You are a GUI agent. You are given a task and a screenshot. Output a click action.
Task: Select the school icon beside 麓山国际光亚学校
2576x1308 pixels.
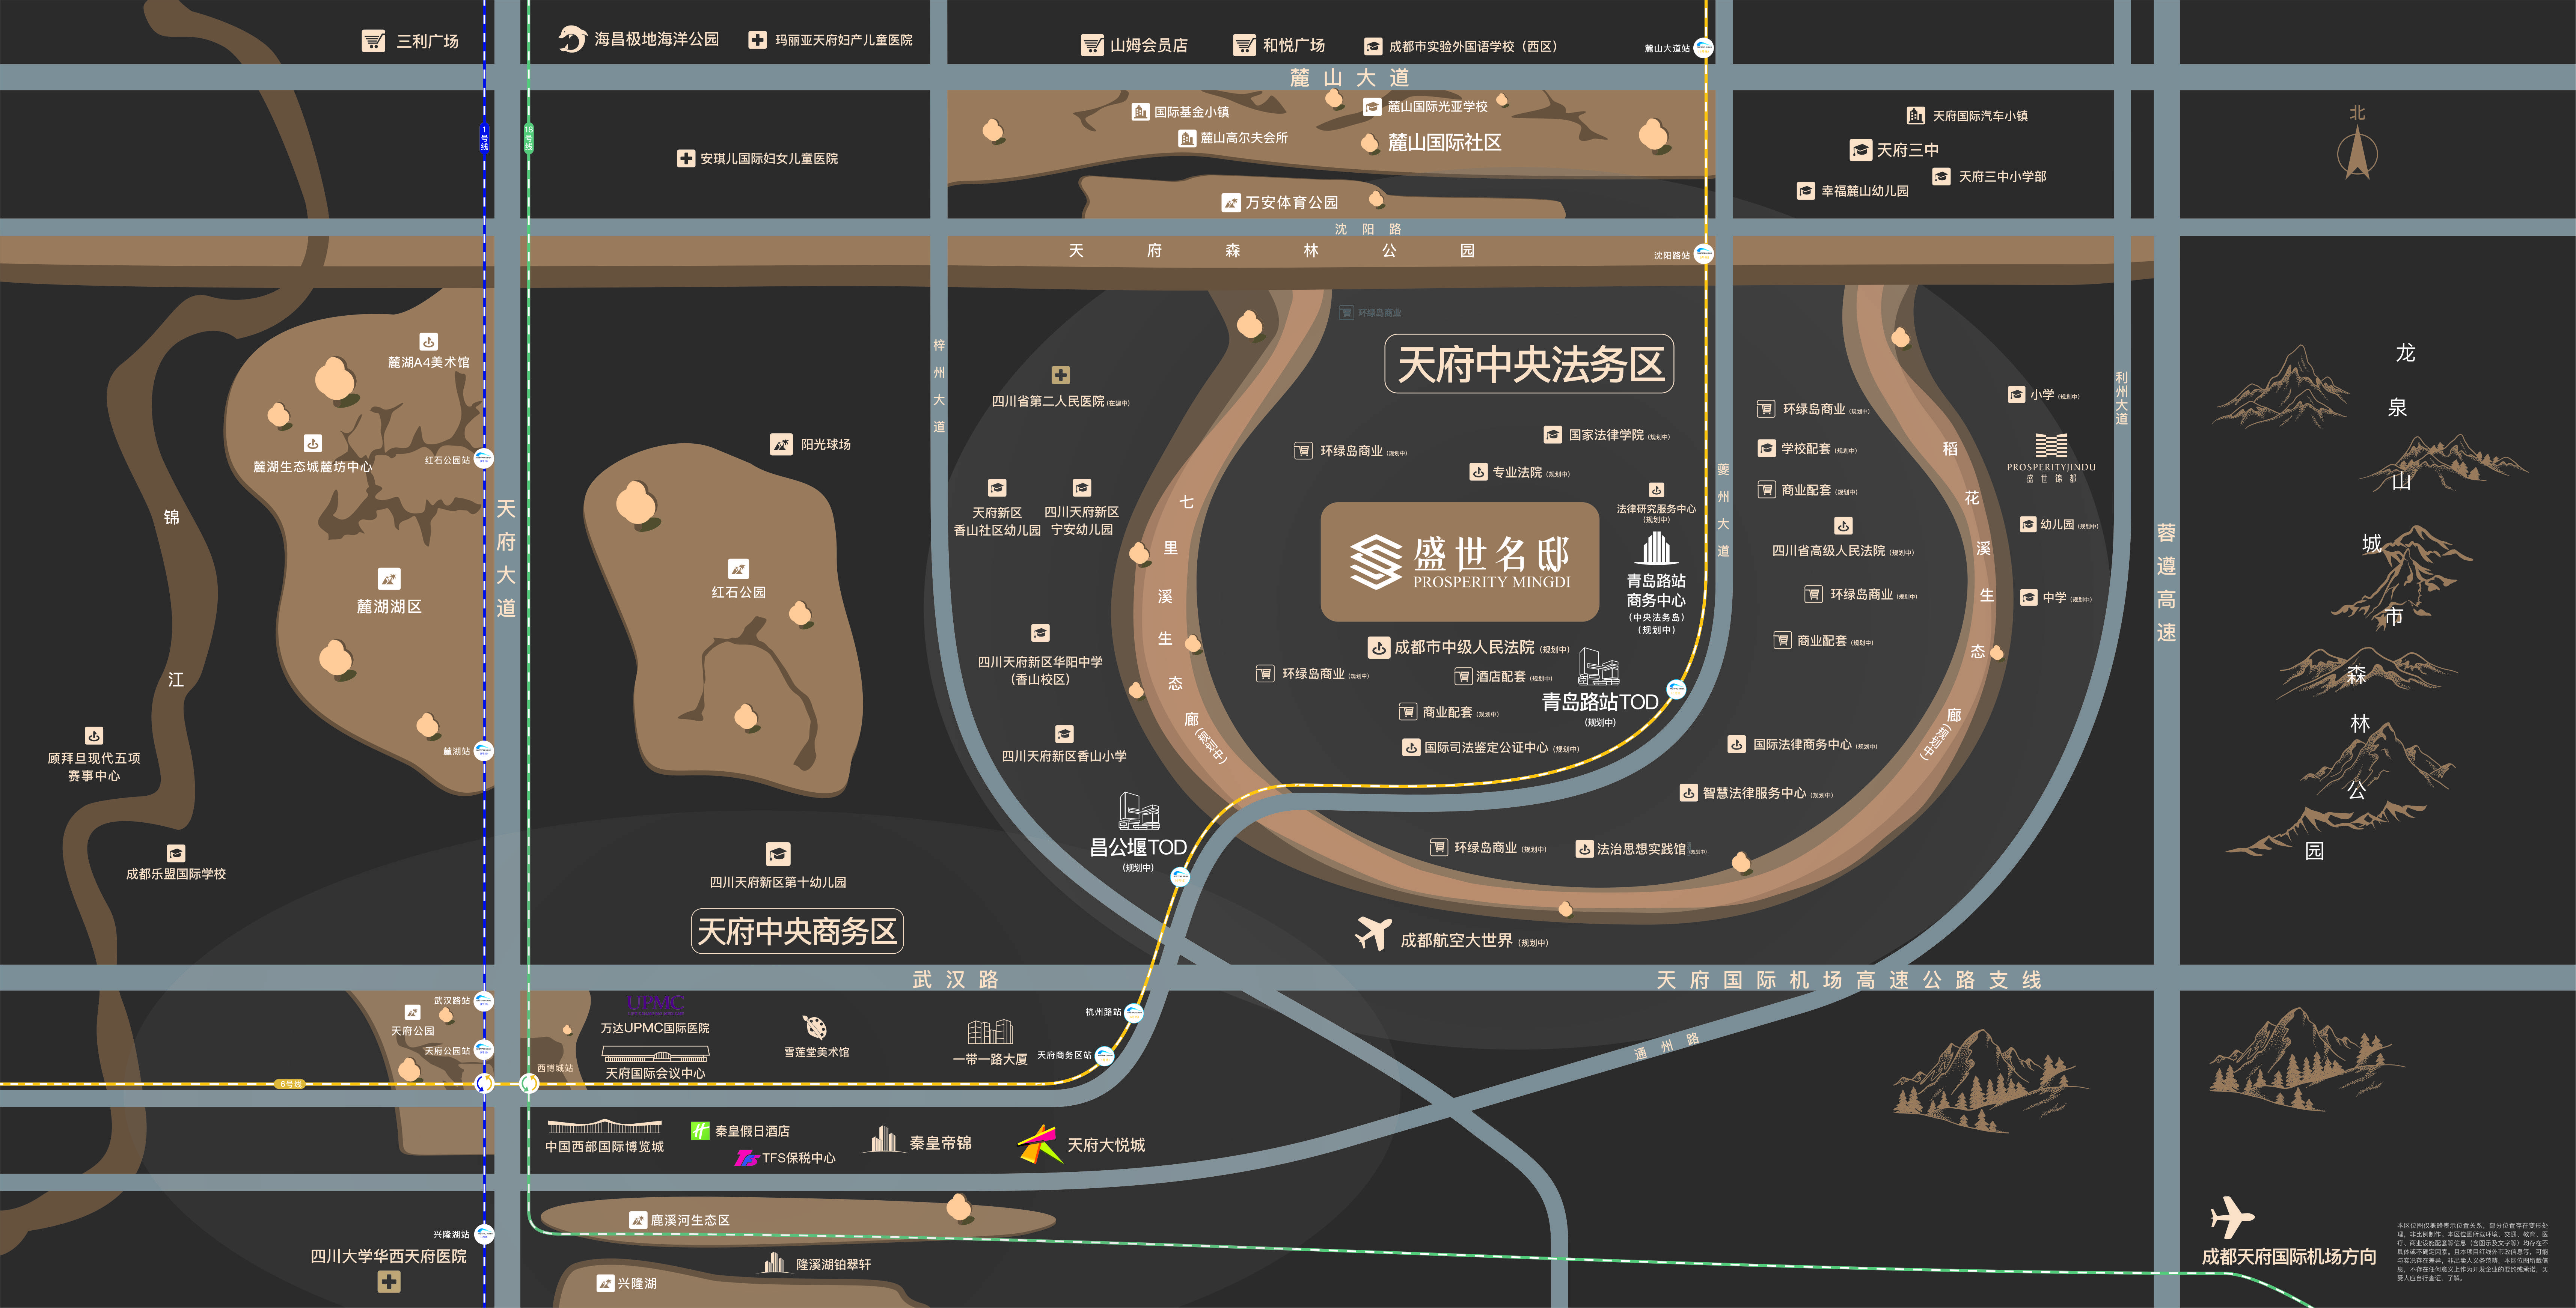point(1372,107)
